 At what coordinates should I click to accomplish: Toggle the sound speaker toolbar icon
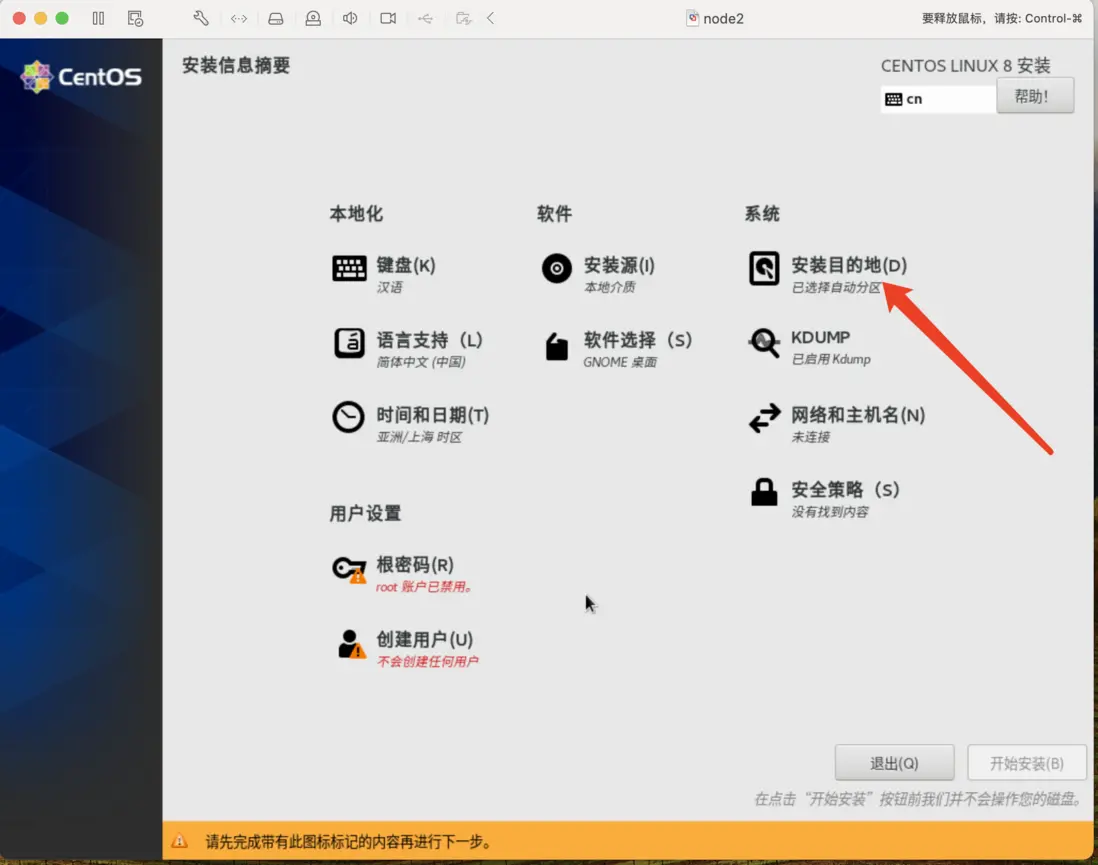pos(350,18)
